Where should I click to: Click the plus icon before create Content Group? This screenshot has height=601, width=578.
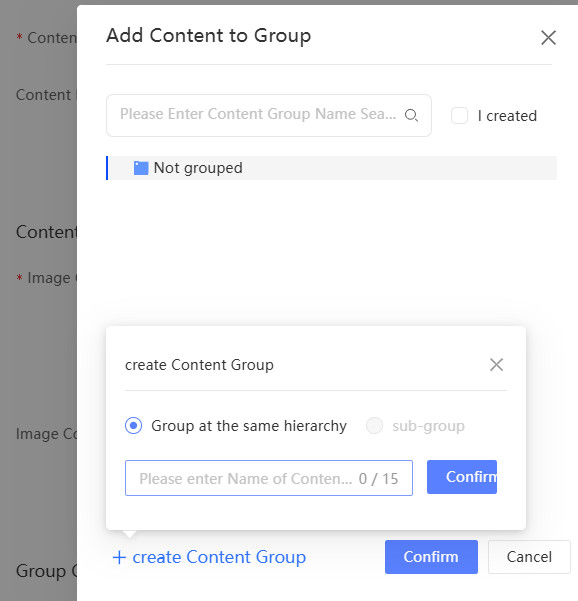(x=119, y=557)
